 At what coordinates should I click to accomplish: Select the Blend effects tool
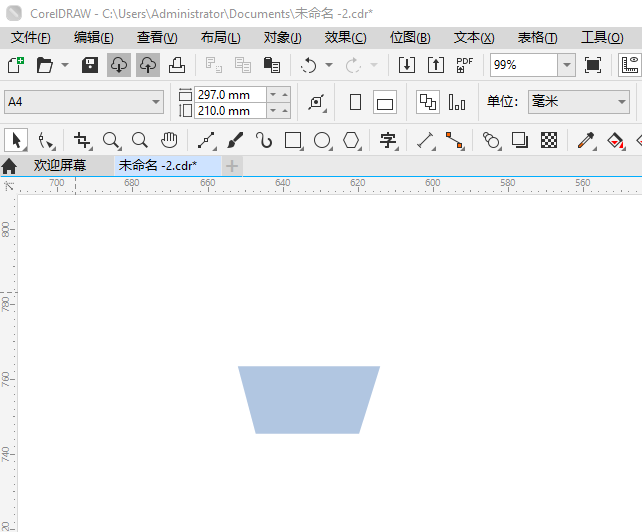[x=491, y=140]
